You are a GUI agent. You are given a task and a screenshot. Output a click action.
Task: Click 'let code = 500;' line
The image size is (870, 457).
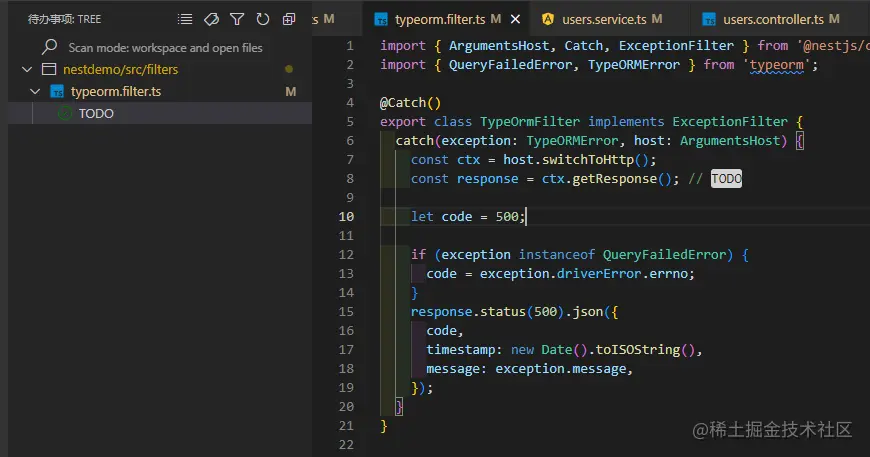coord(468,217)
